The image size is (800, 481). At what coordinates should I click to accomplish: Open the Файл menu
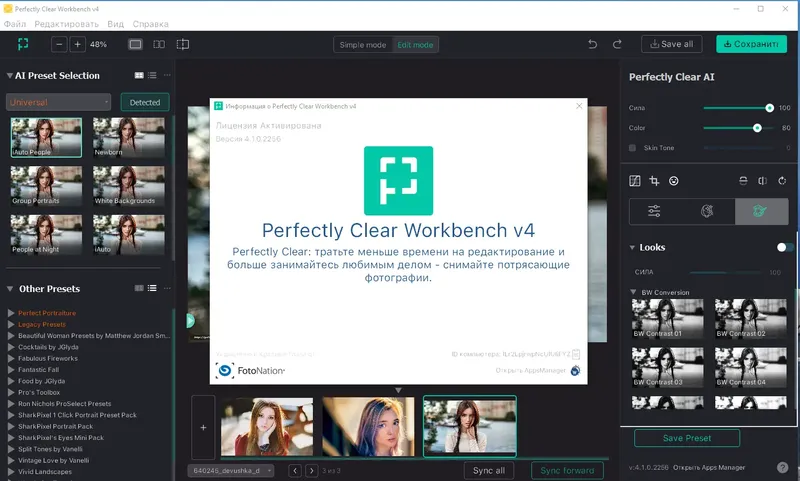tap(15, 24)
